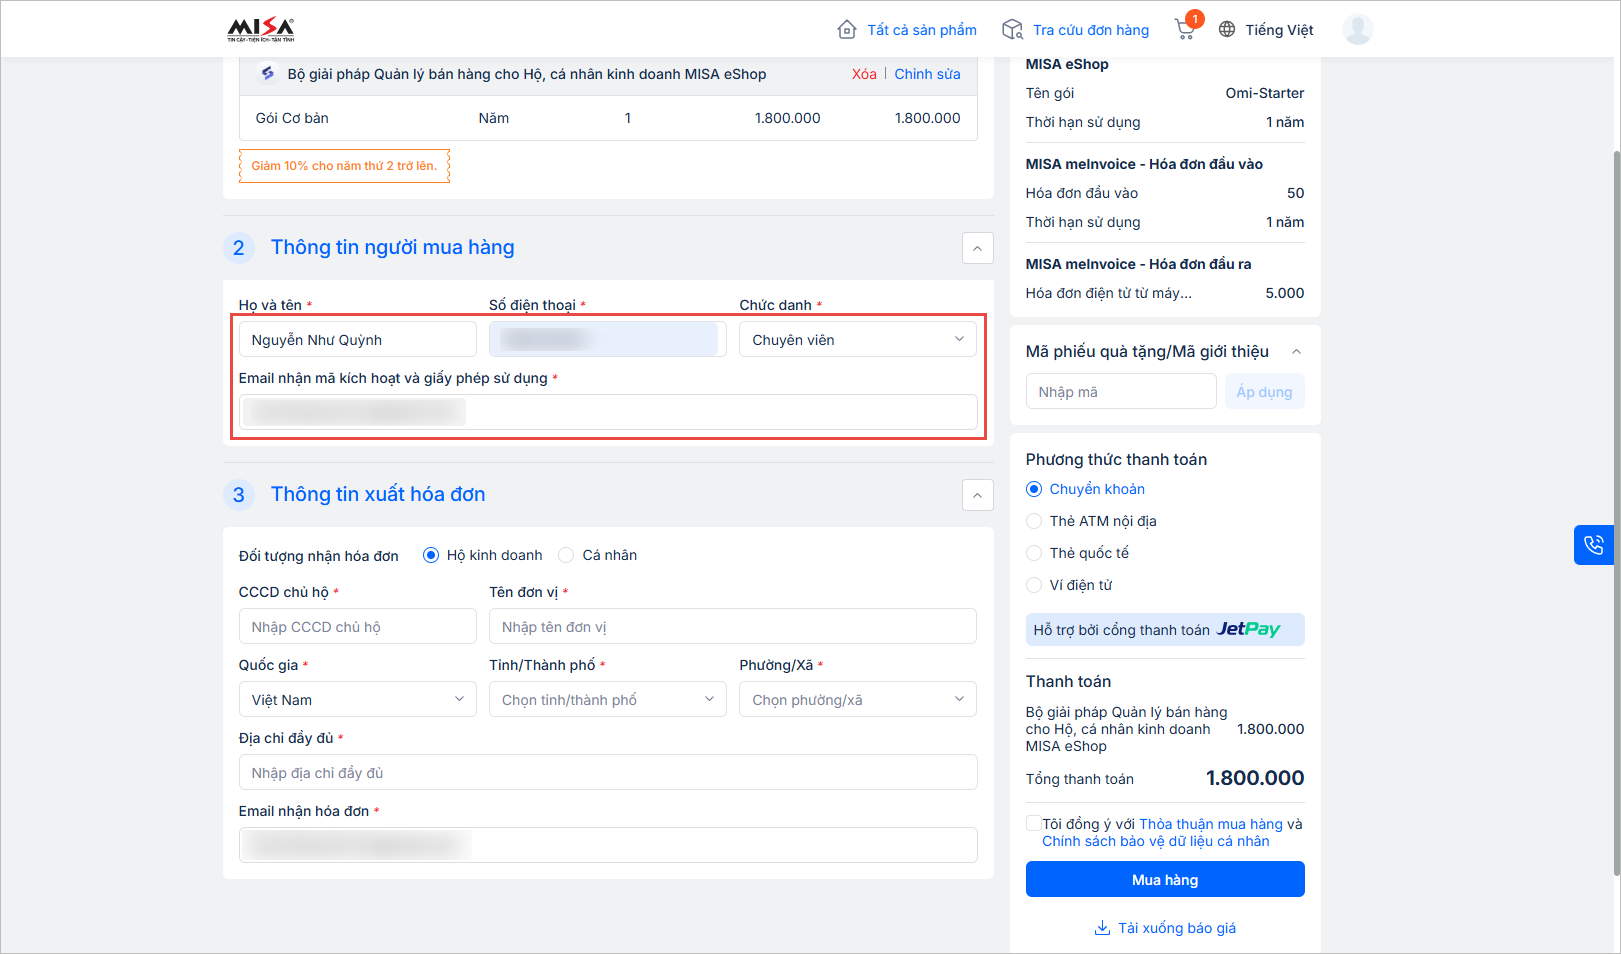Open Tất cả sản phẩm menu

coord(921,30)
